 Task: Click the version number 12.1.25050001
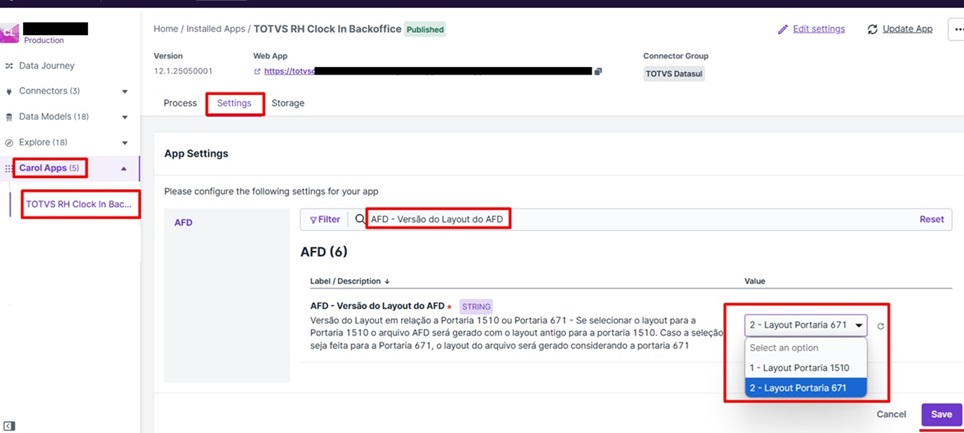183,71
